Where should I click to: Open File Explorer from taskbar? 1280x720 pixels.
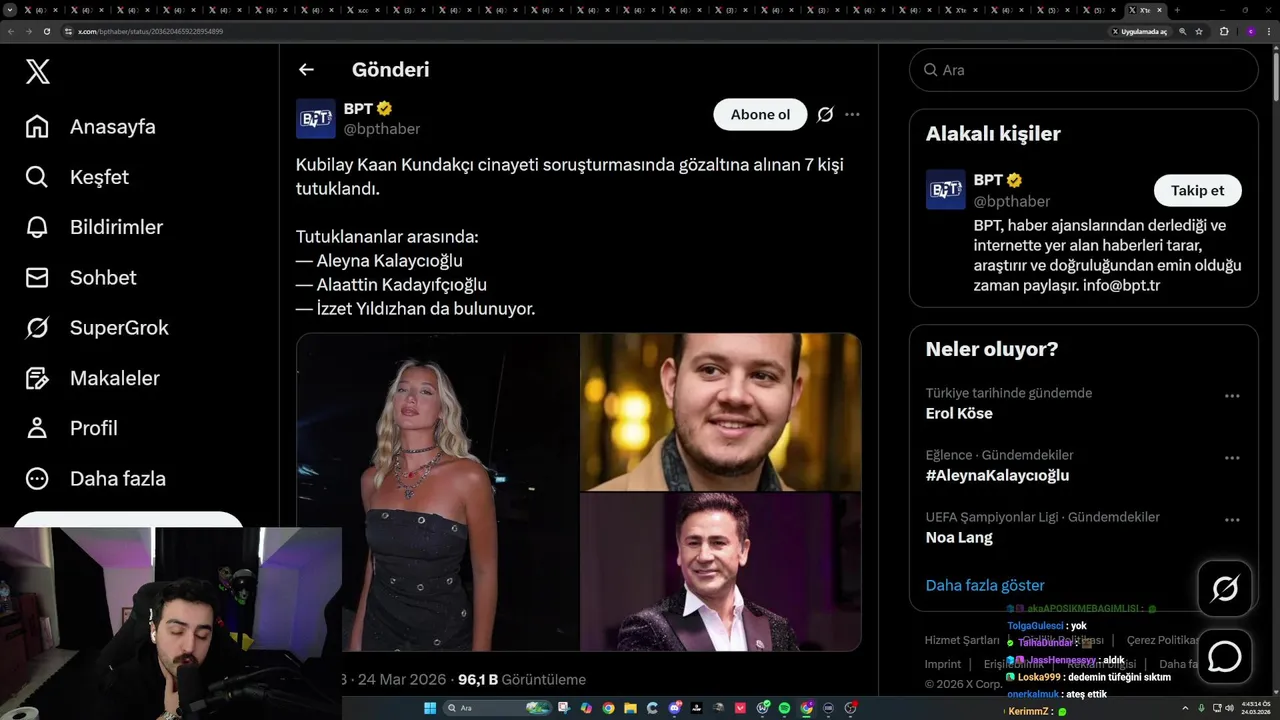tap(630, 708)
